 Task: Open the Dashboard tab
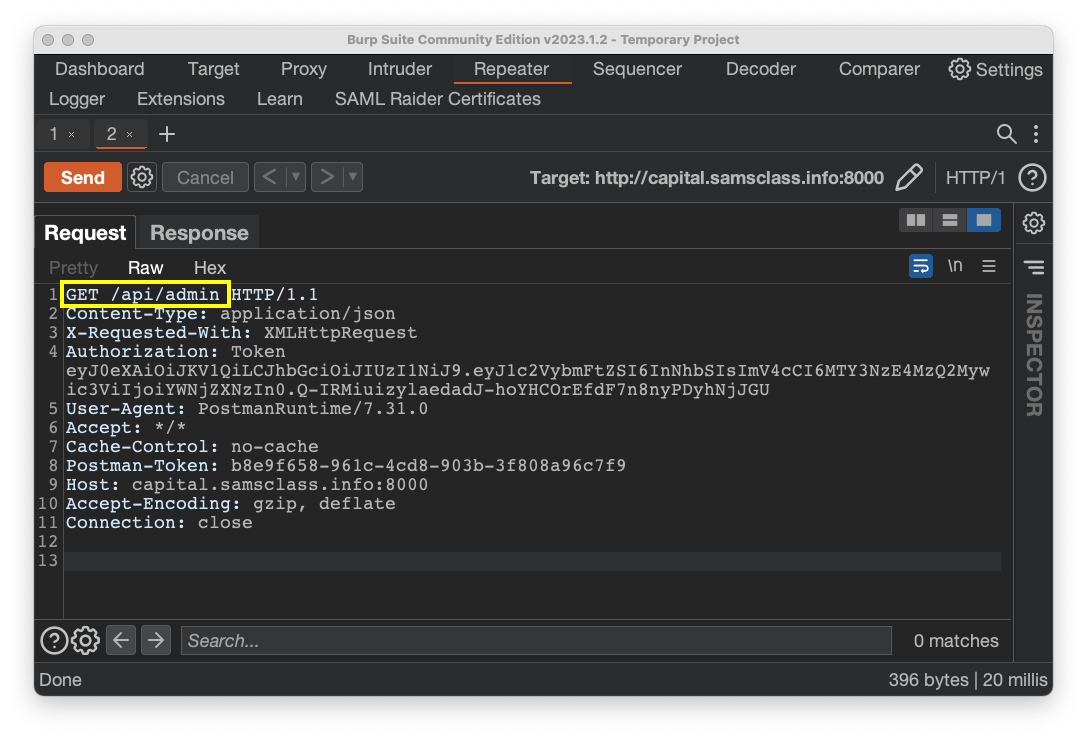(x=100, y=69)
